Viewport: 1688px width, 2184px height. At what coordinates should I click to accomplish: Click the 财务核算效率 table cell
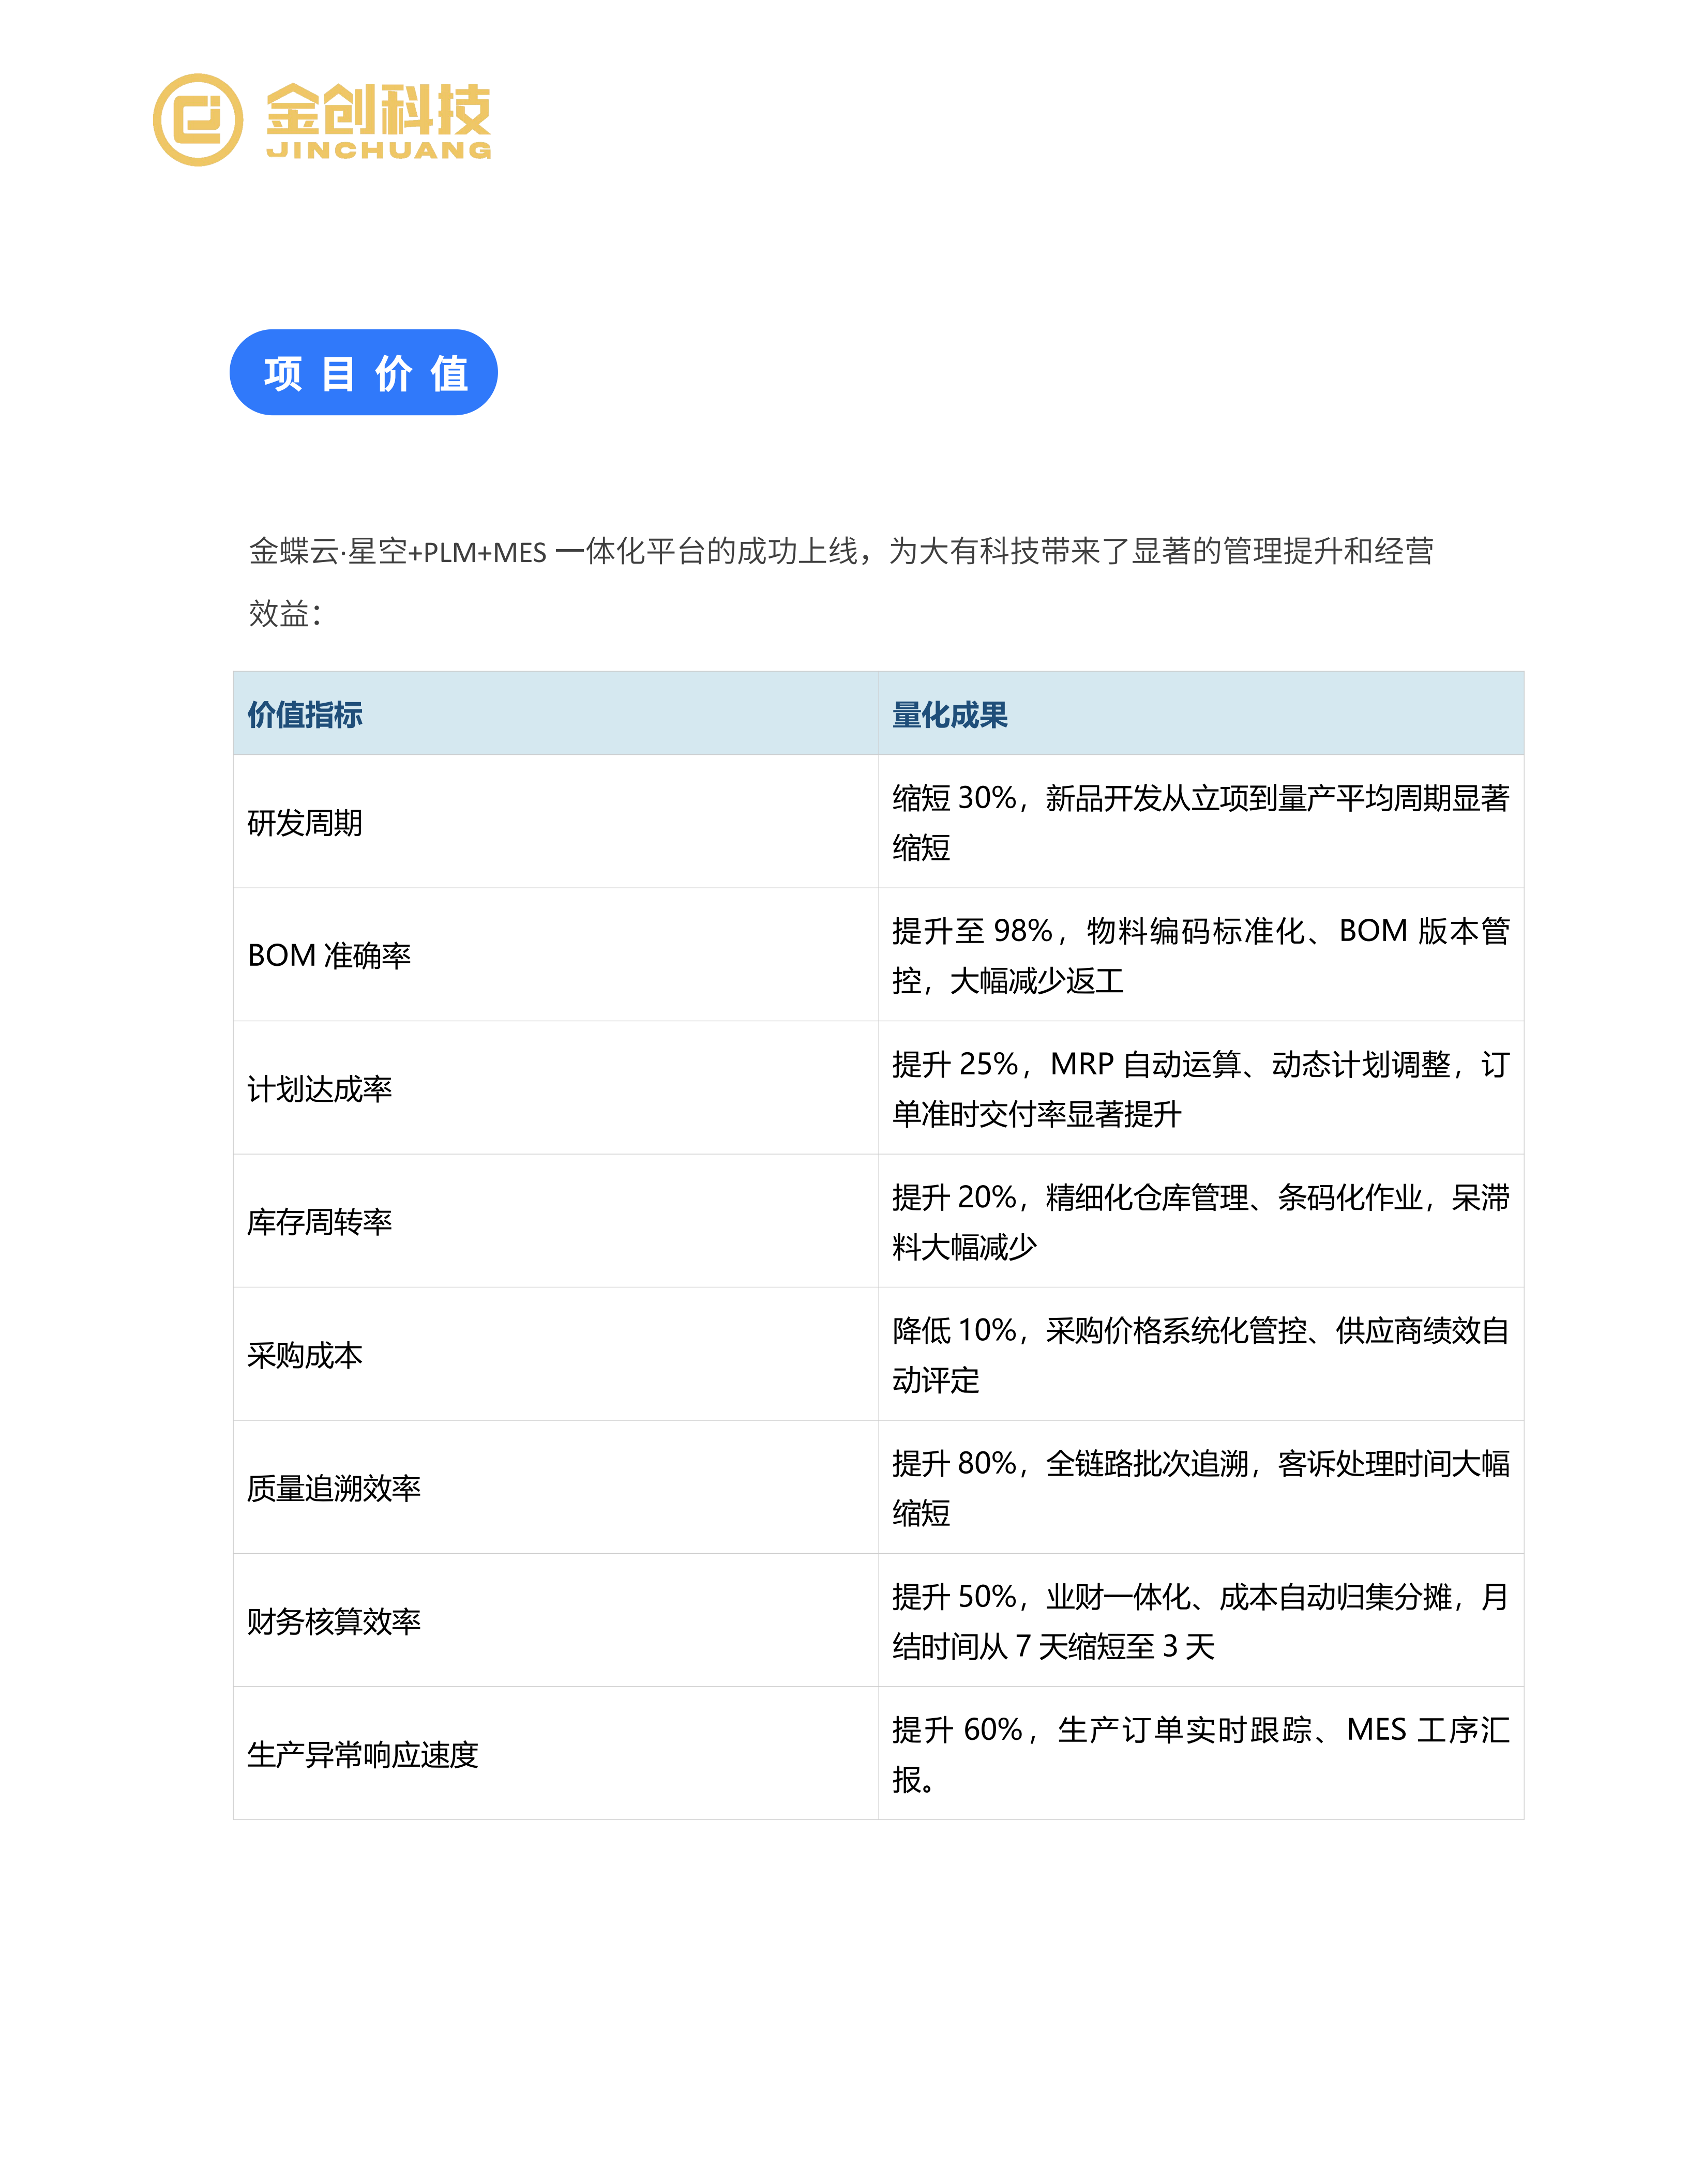pyautogui.click(x=556, y=1620)
